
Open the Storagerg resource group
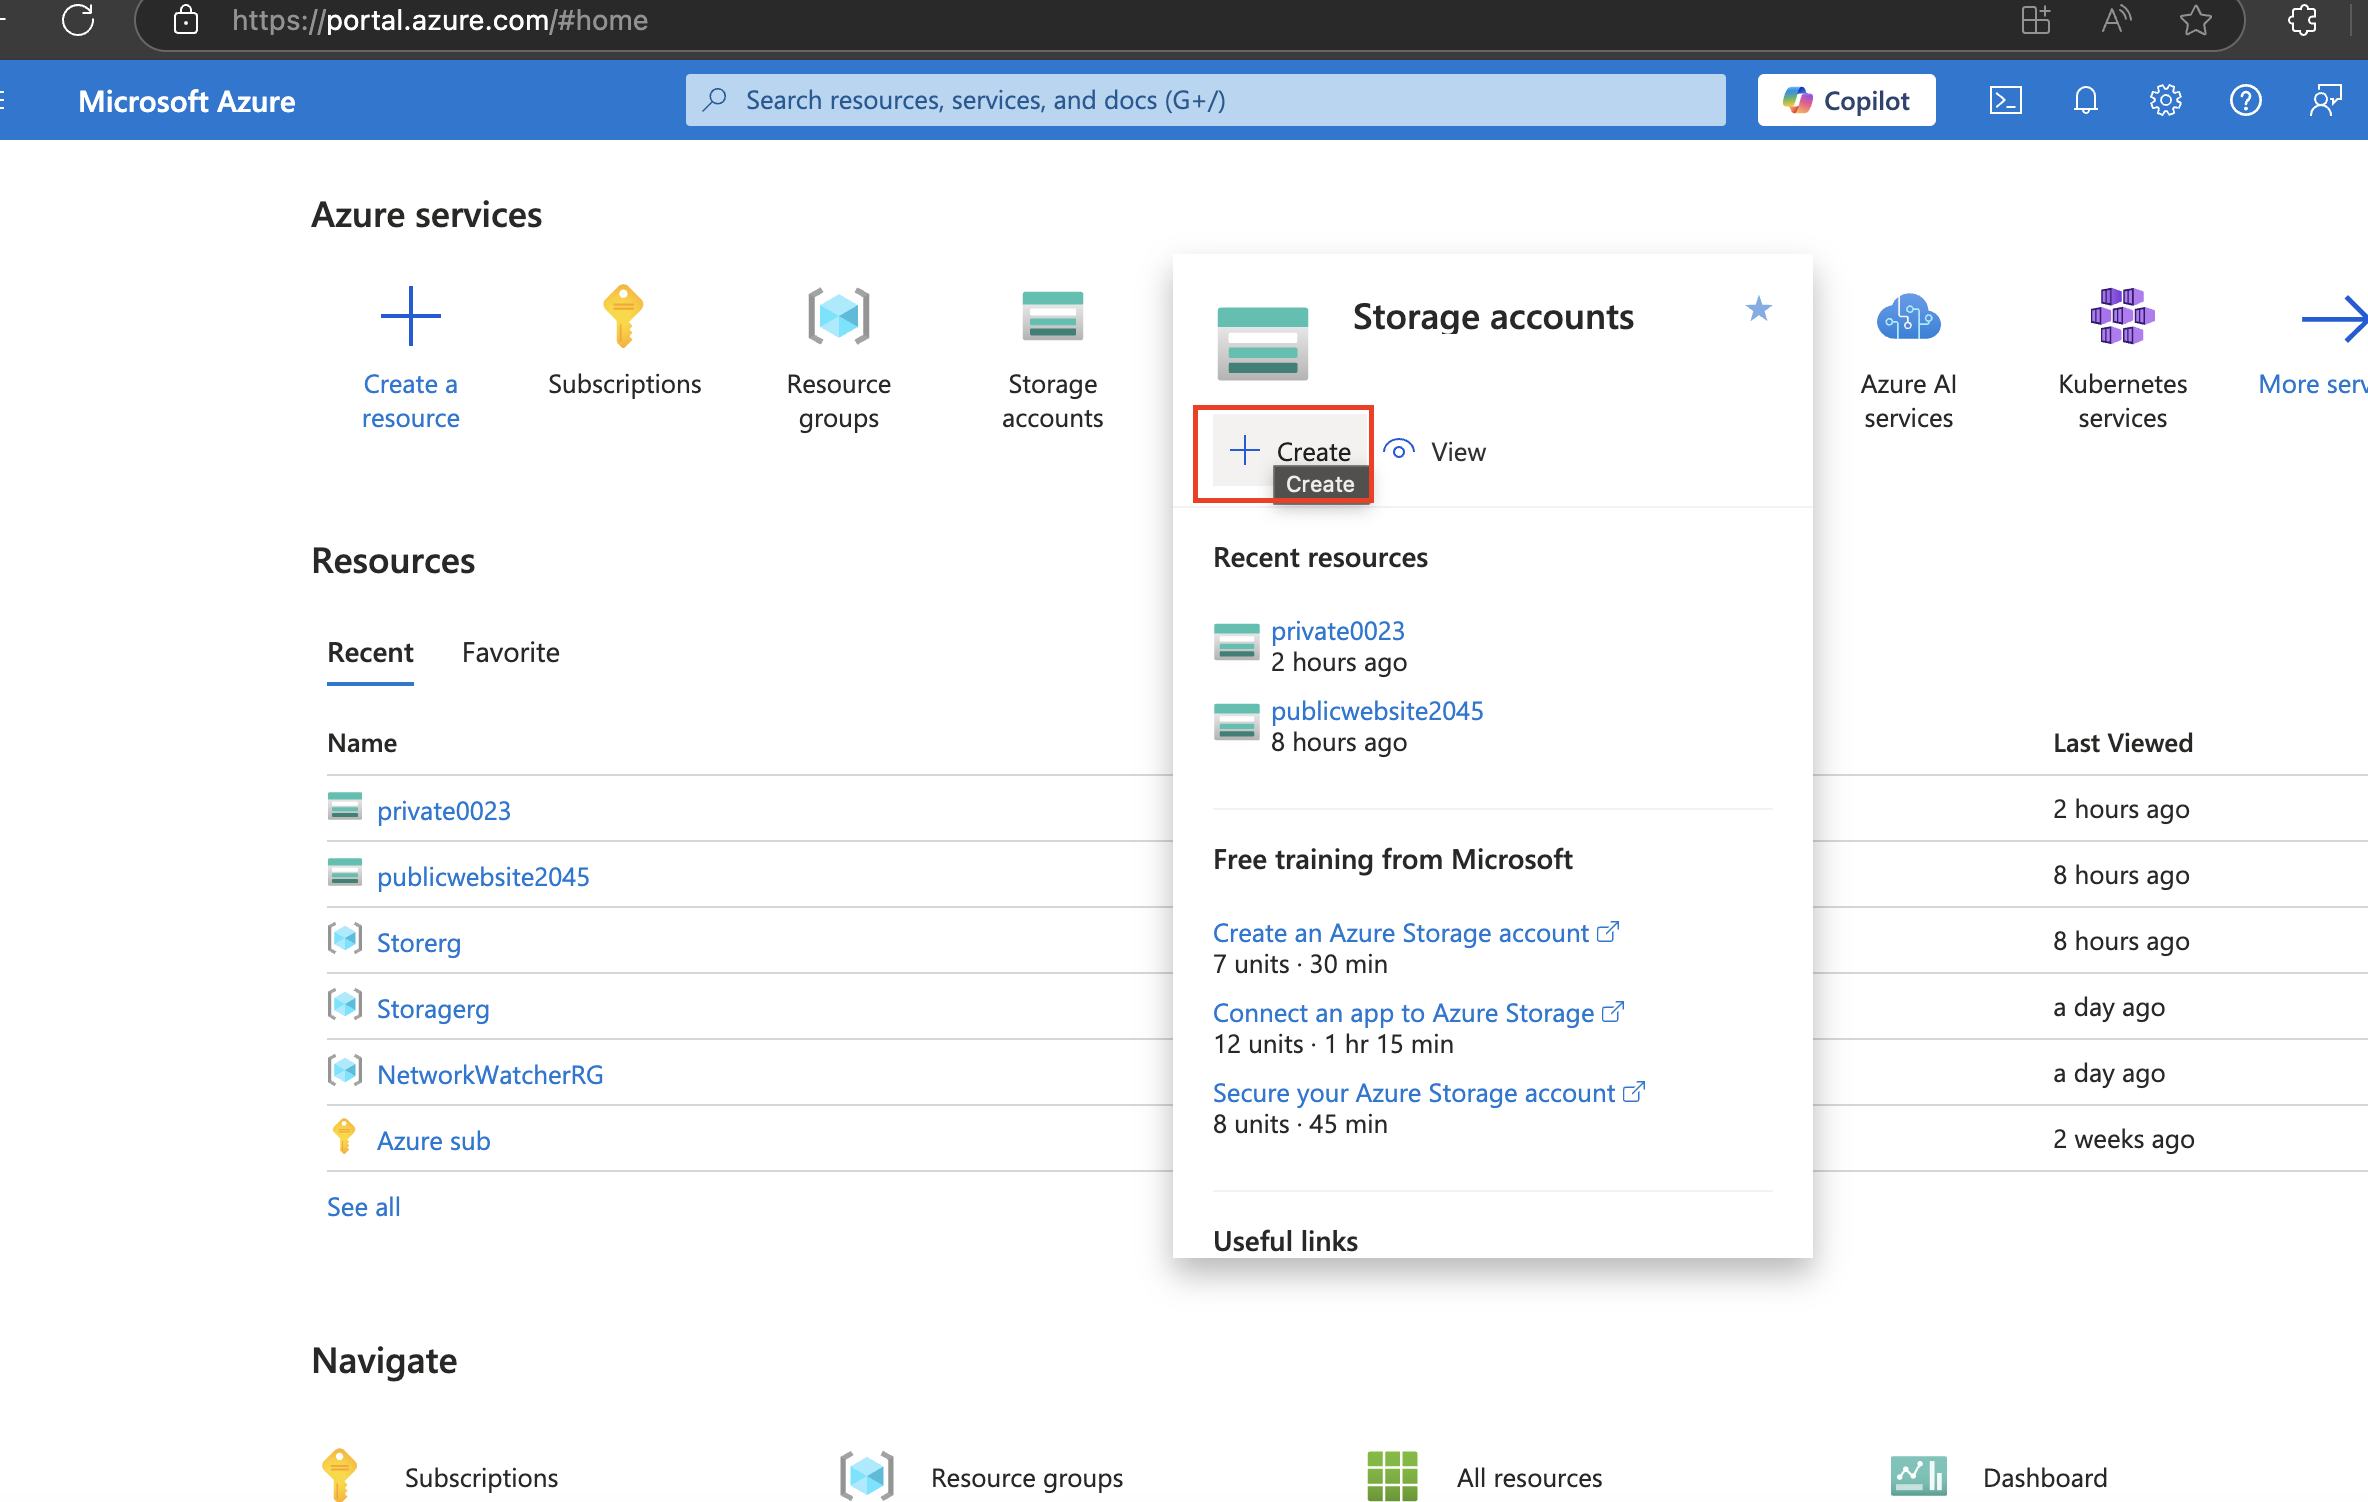(433, 1008)
